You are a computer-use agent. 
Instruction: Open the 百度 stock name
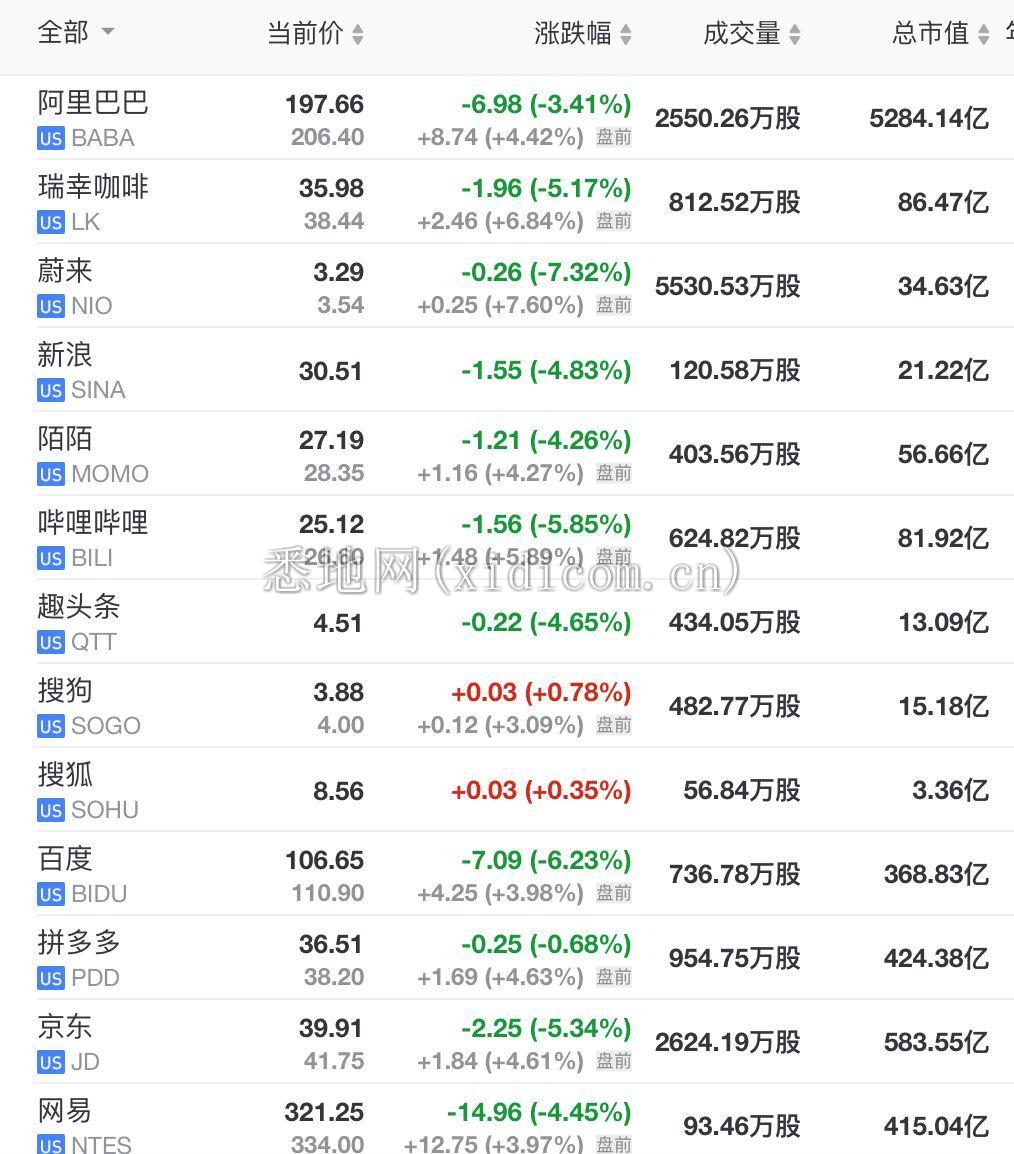pyautogui.click(x=65, y=858)
